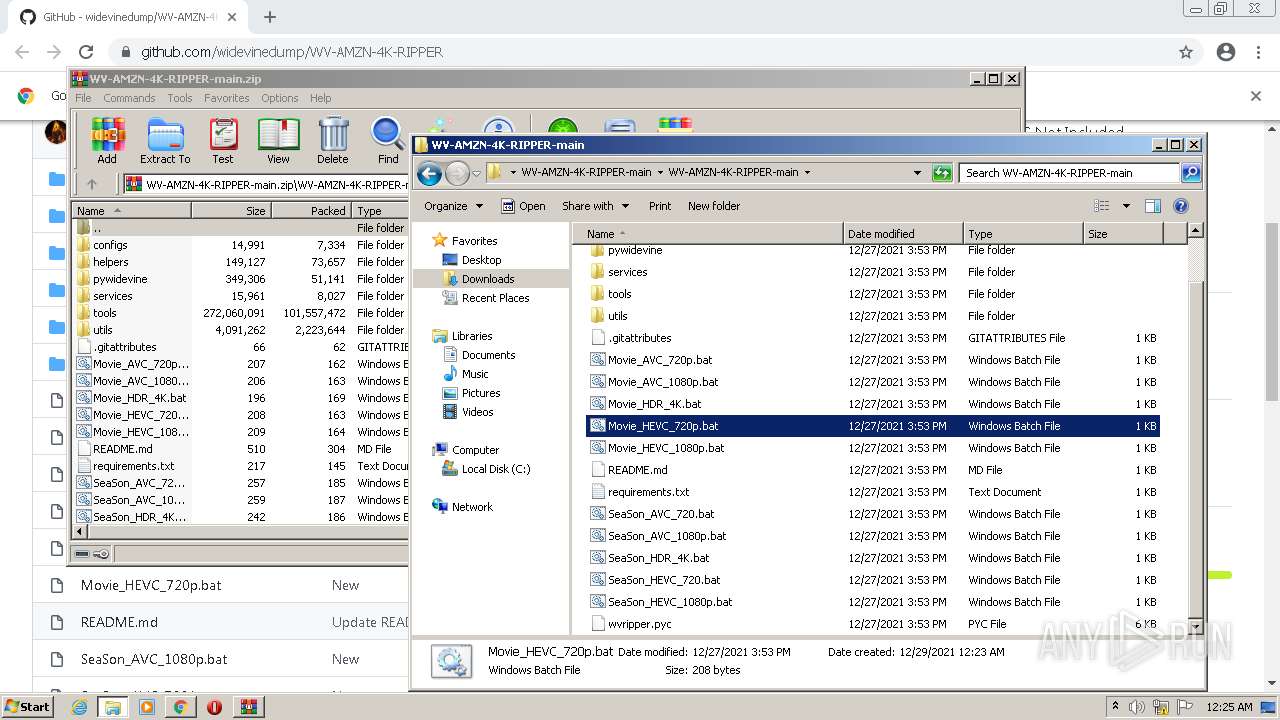Click the Find icon in WinRAR
Screen dimensions: 1280x720
point(388,141)
